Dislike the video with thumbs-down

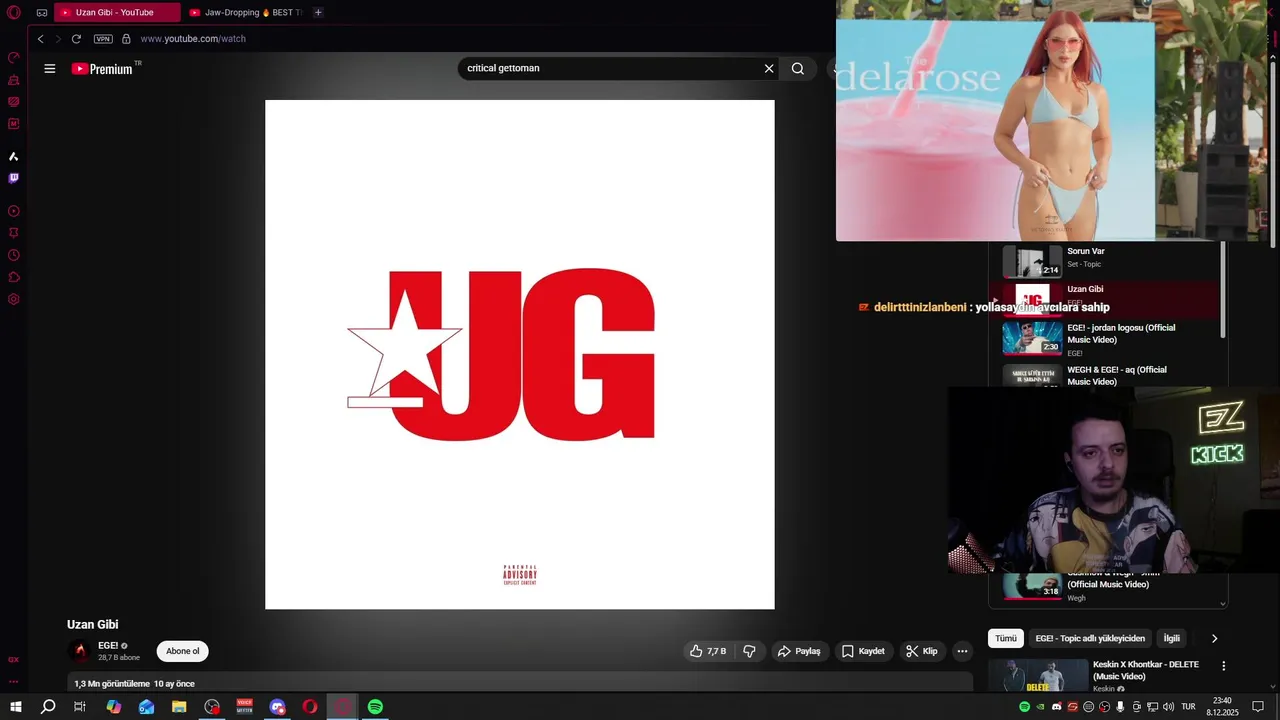click(749, 651)
